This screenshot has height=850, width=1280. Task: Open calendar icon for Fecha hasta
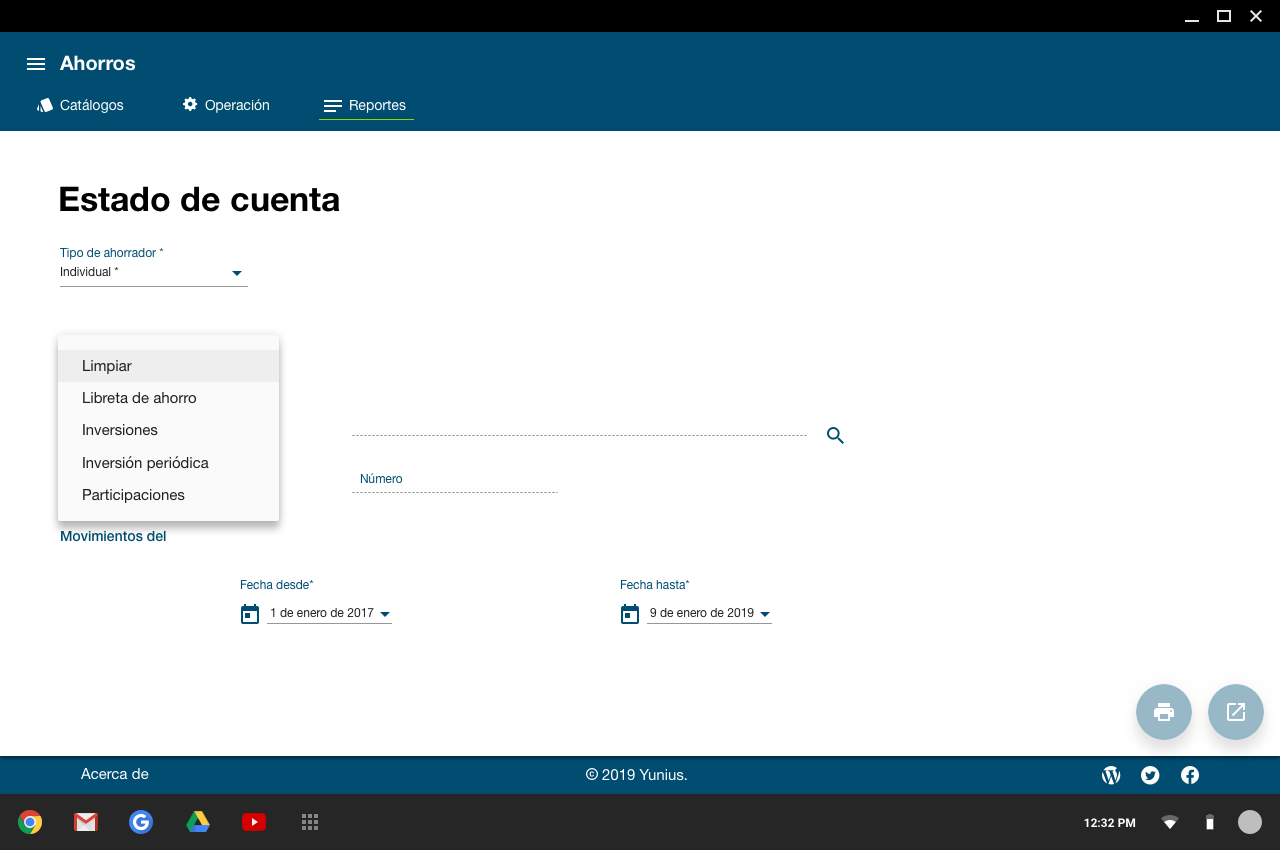(x=630, y=614)
